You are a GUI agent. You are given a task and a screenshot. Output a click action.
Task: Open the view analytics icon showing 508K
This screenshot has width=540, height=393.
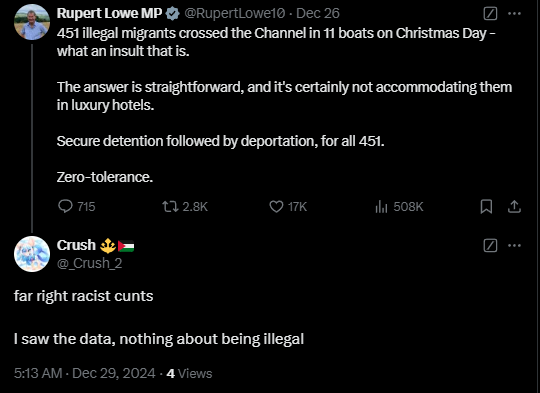tap(381, 207)
